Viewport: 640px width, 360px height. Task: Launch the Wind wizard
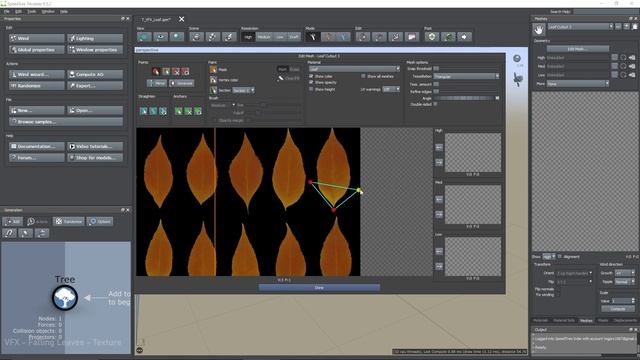(37, 74)
